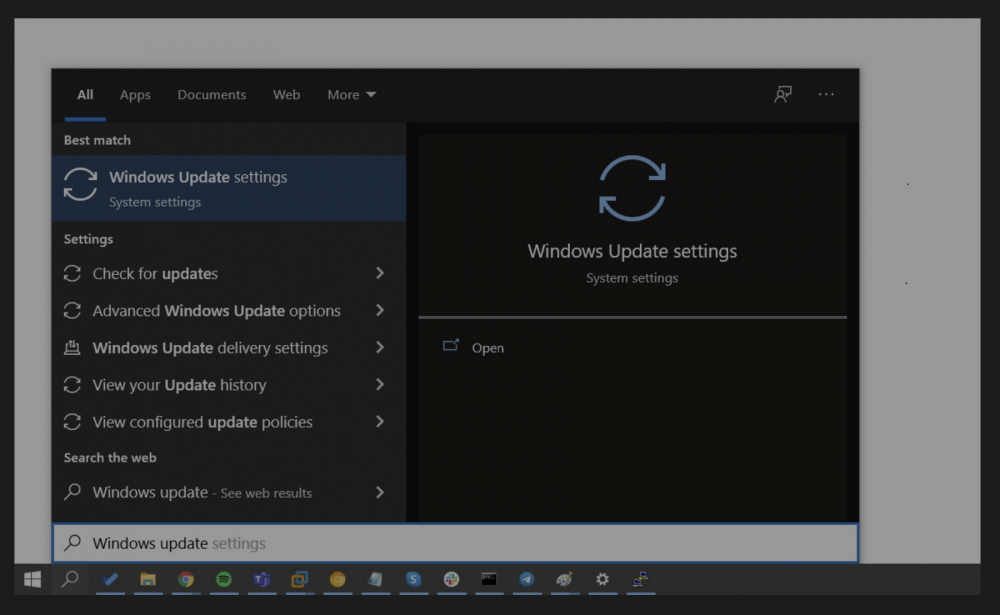Select the Windows Update settings best match
1000x615 pixels.
(228, 188)
